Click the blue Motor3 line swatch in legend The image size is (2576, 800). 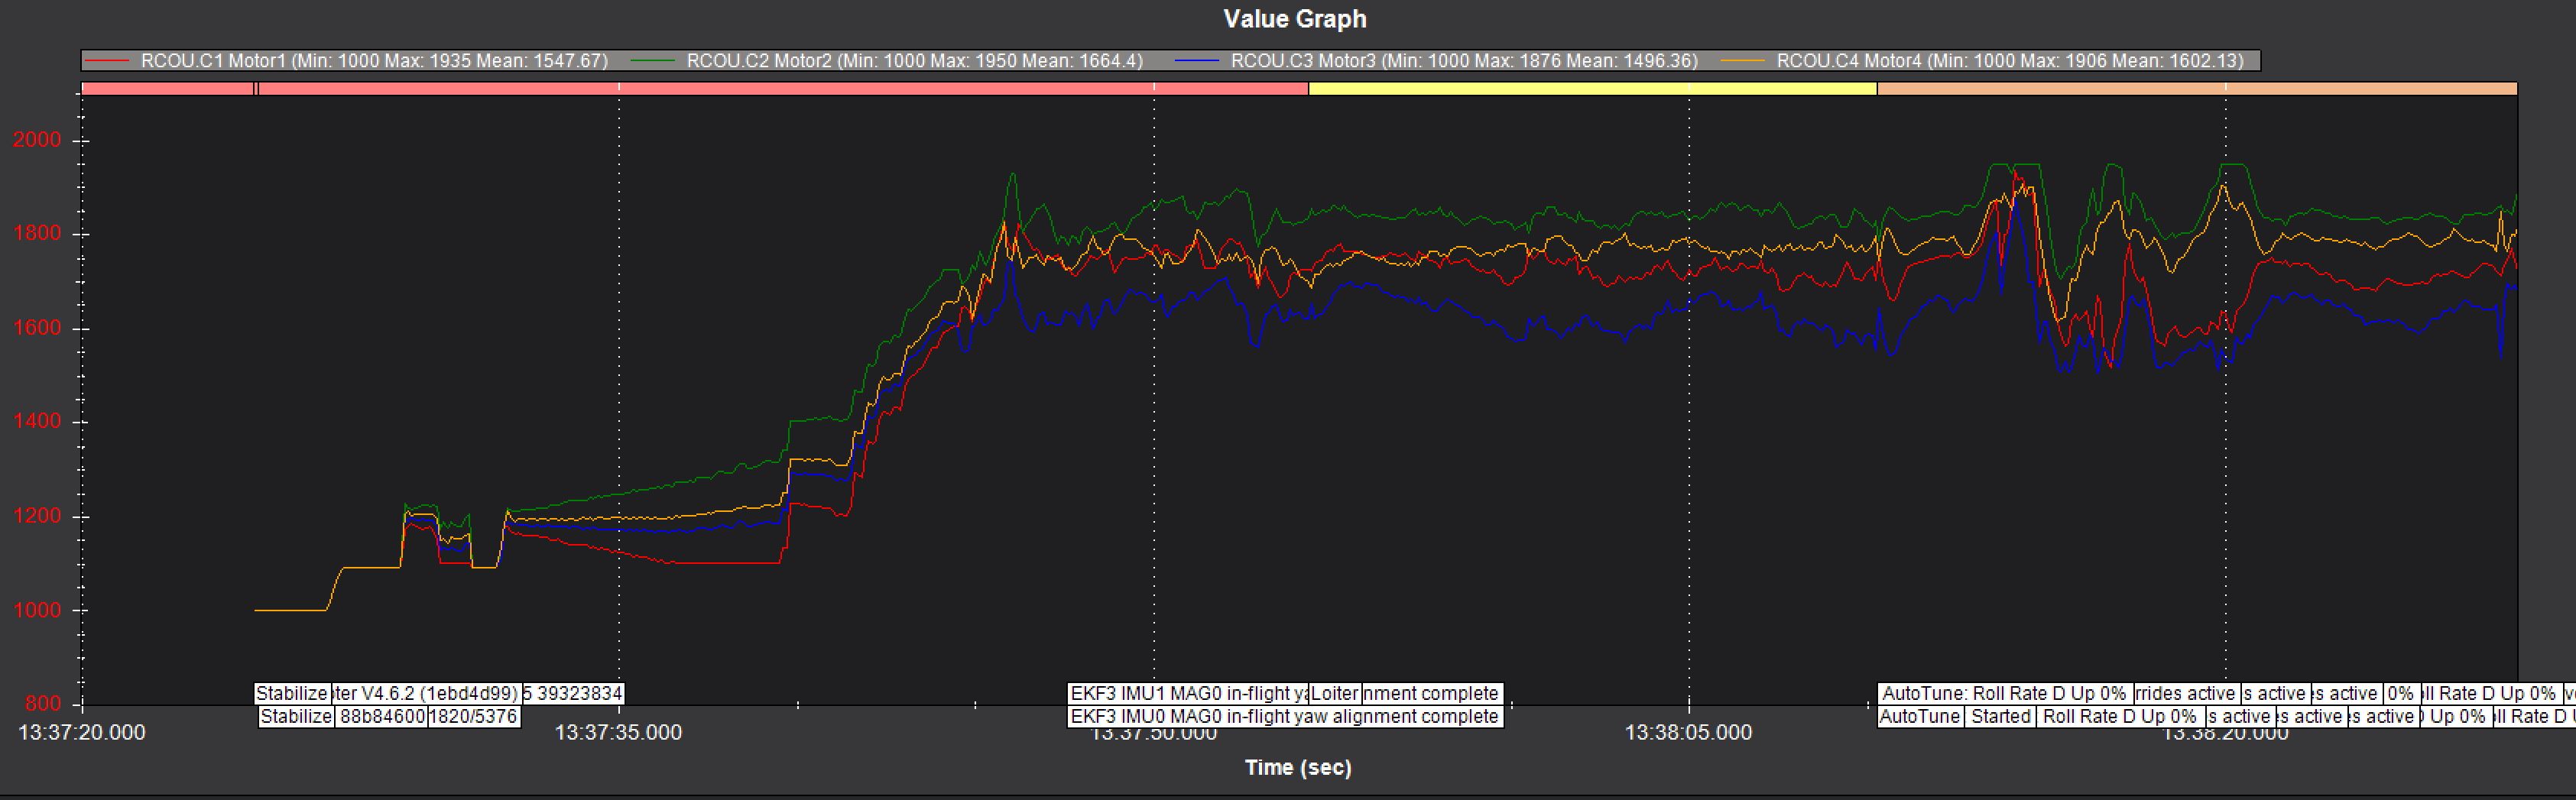1198,61
